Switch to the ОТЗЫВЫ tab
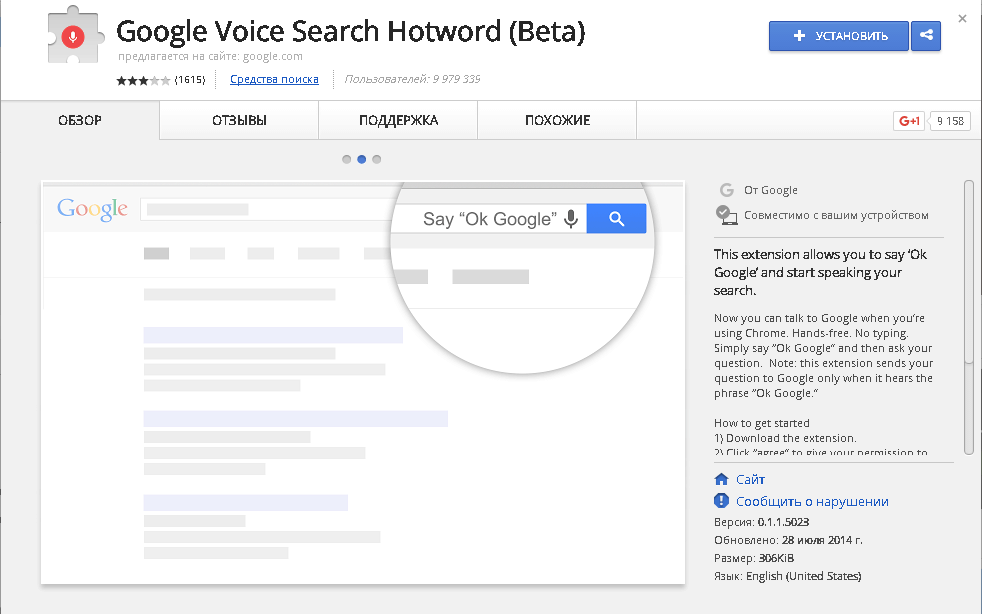The width and height of the screenshot is (982, 614). coord(239,121)
